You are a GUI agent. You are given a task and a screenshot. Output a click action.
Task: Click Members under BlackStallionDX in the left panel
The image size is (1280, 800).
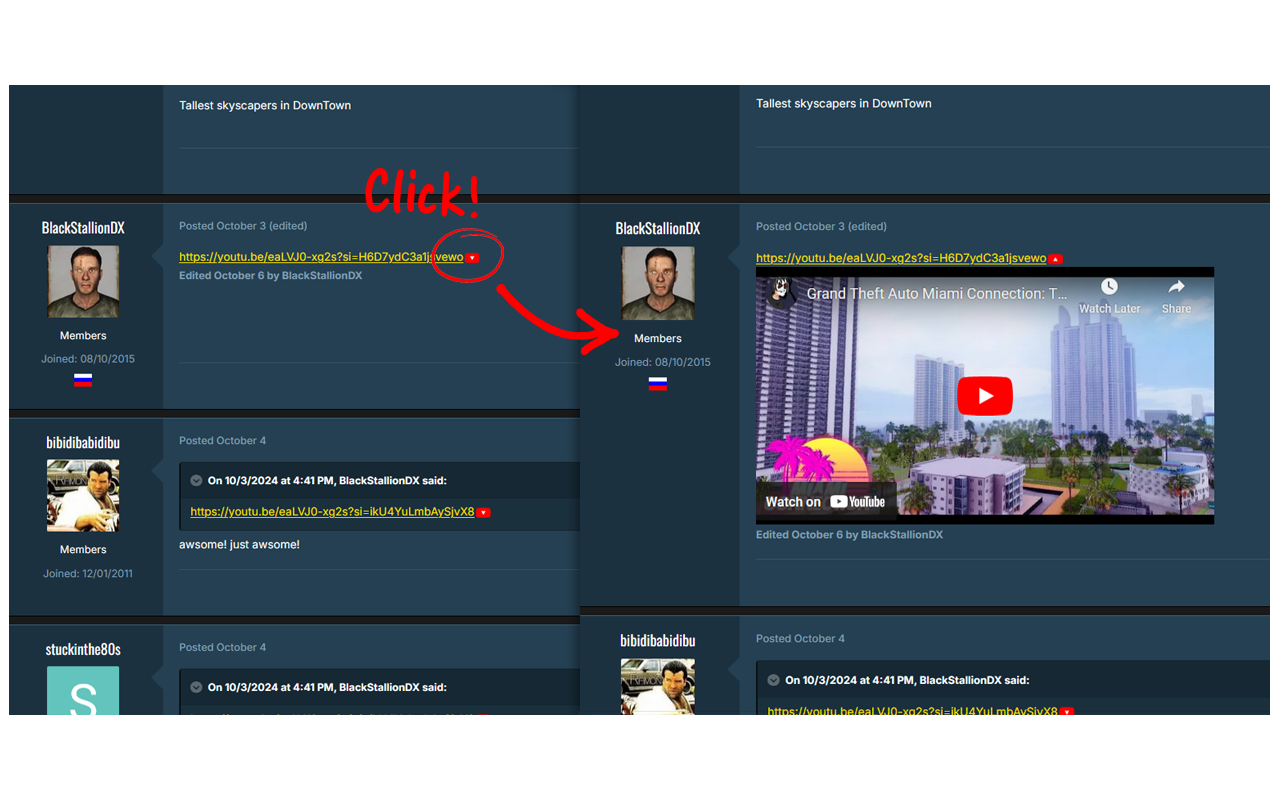point(83,336)
